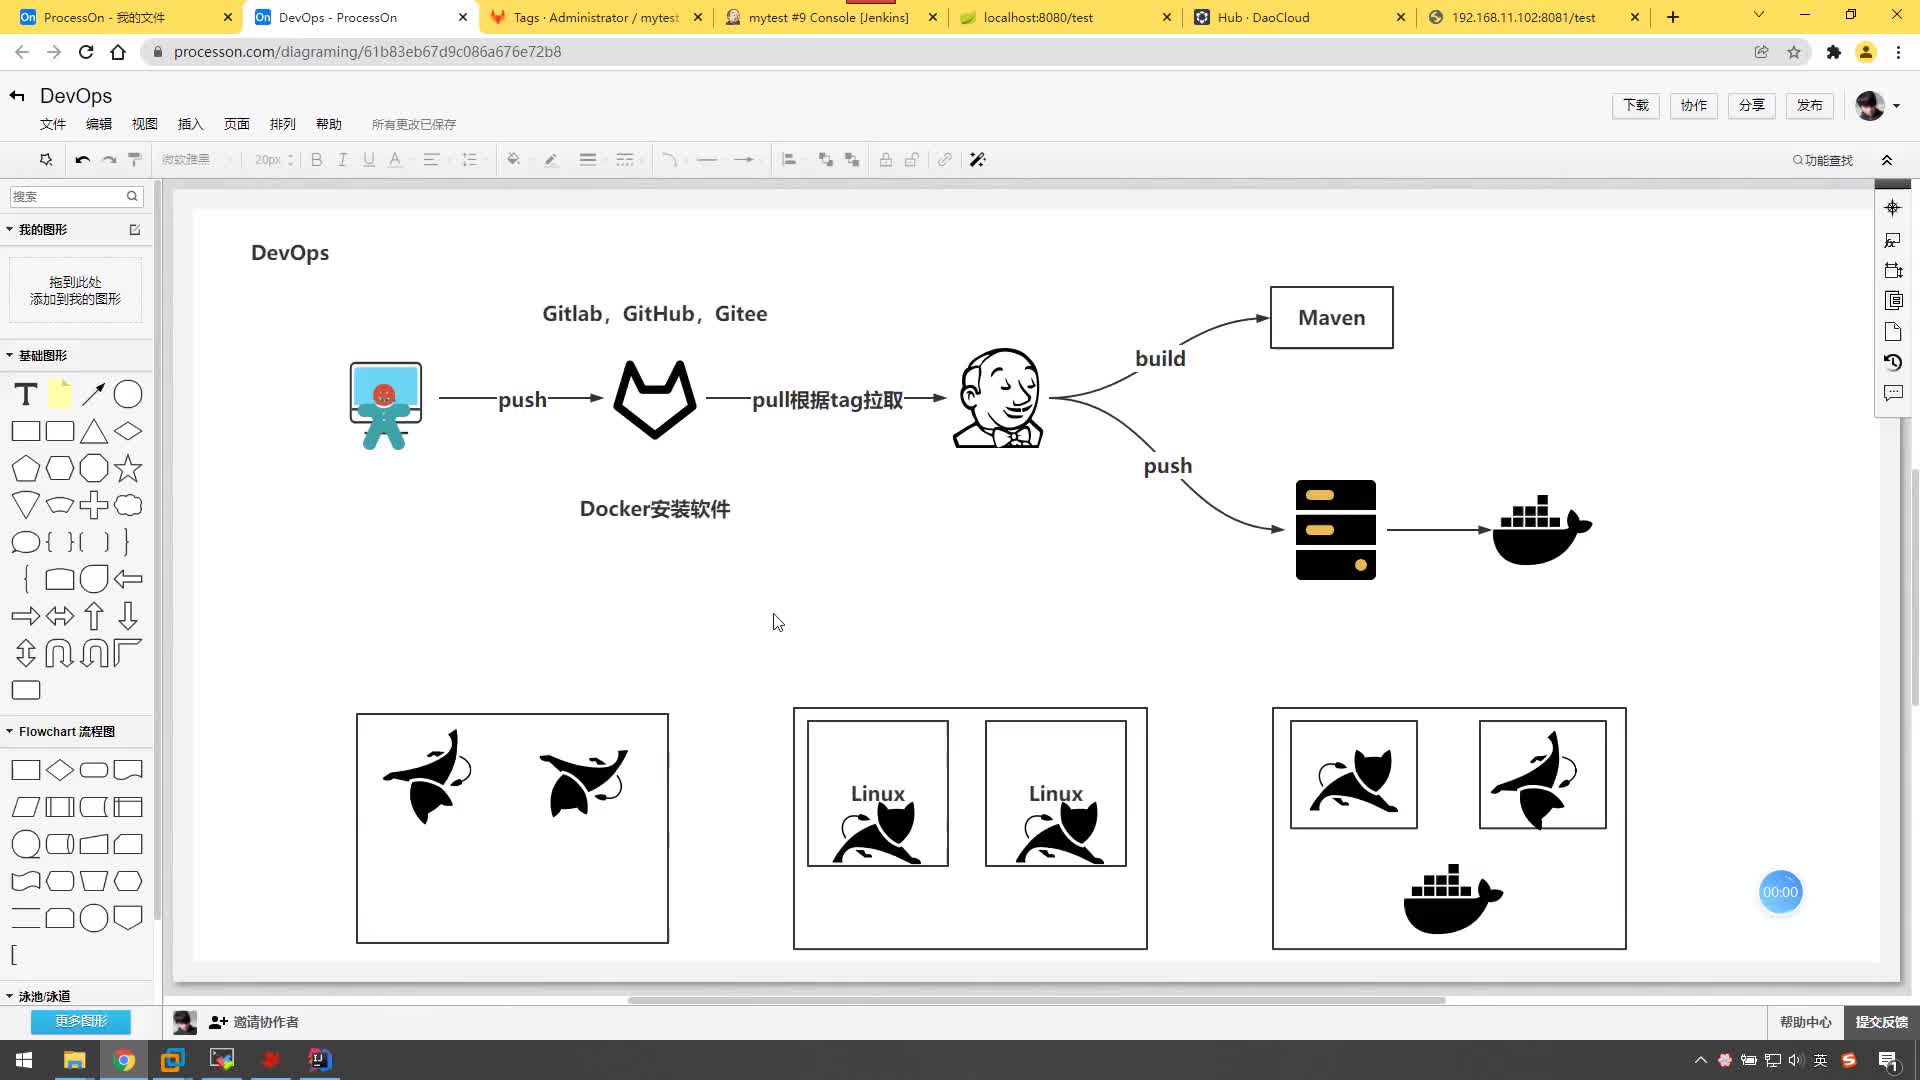Open the font family dropdown
1920x1080 pixels.
195,160
